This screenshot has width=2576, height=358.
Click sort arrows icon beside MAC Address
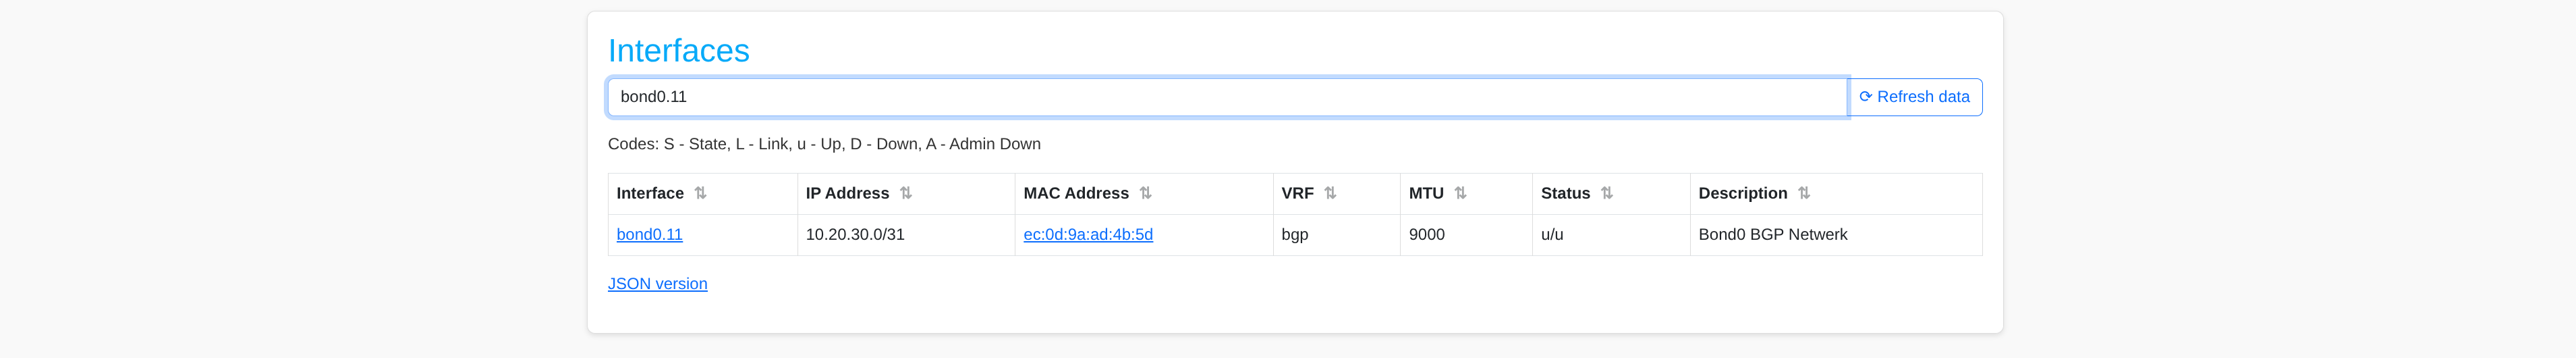click(1145, 193)
